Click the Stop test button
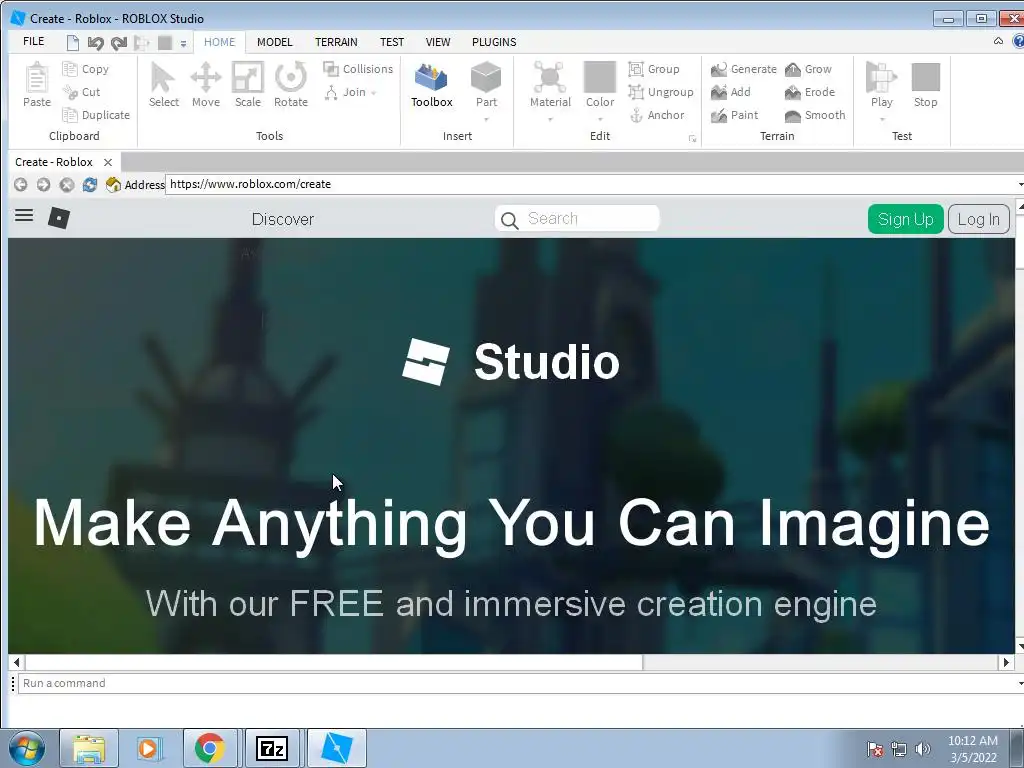 coord(925,85)
